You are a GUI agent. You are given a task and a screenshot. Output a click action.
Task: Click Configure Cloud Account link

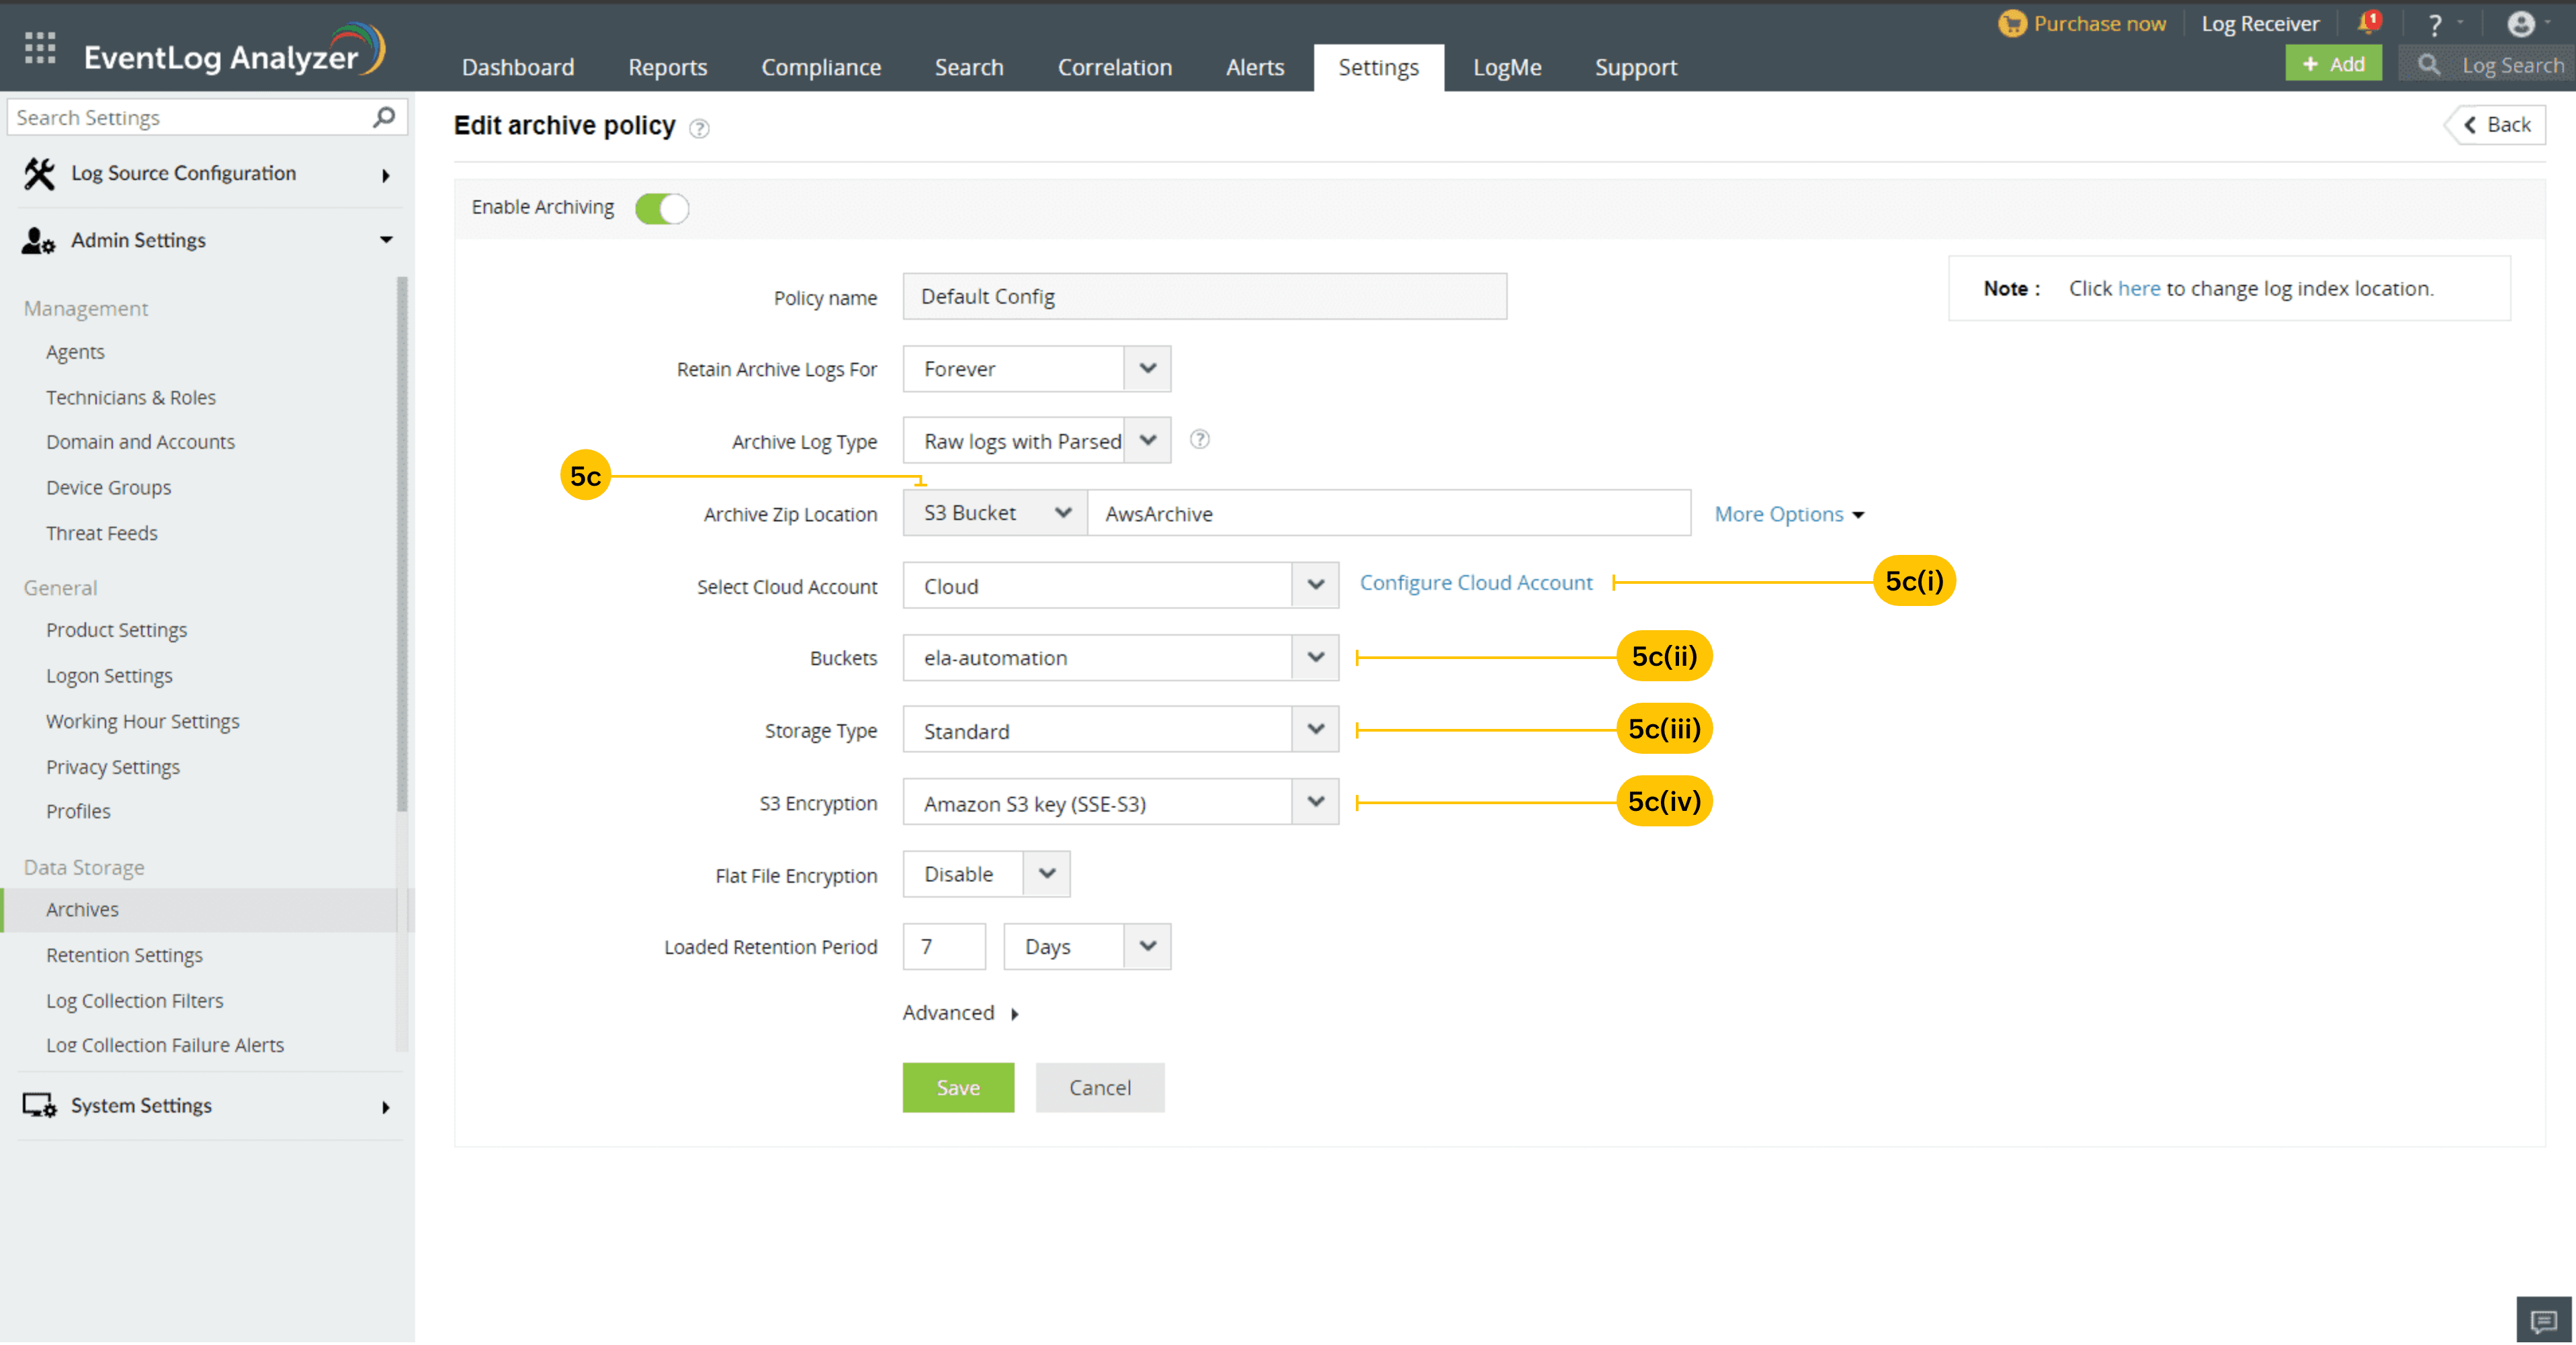click(1475, 583)
